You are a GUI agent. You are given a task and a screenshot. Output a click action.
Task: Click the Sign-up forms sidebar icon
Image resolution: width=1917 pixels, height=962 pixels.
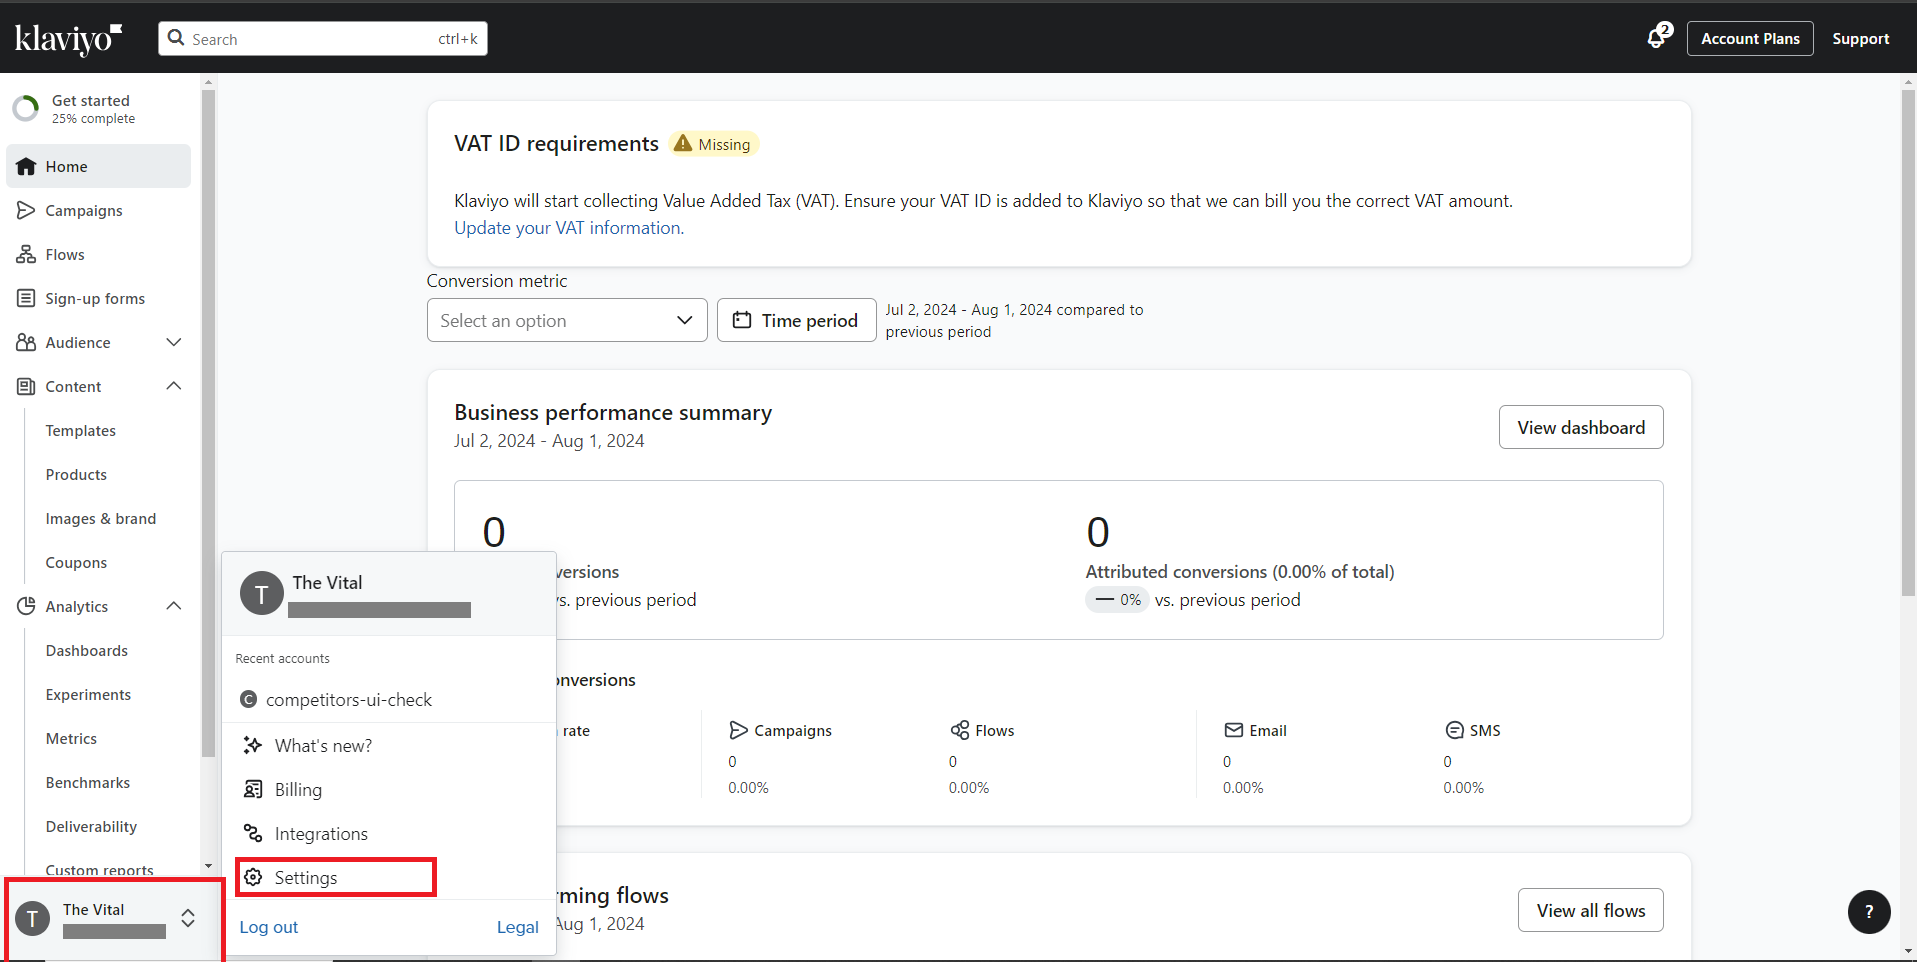pyautogui.click(x=26, y=298)
